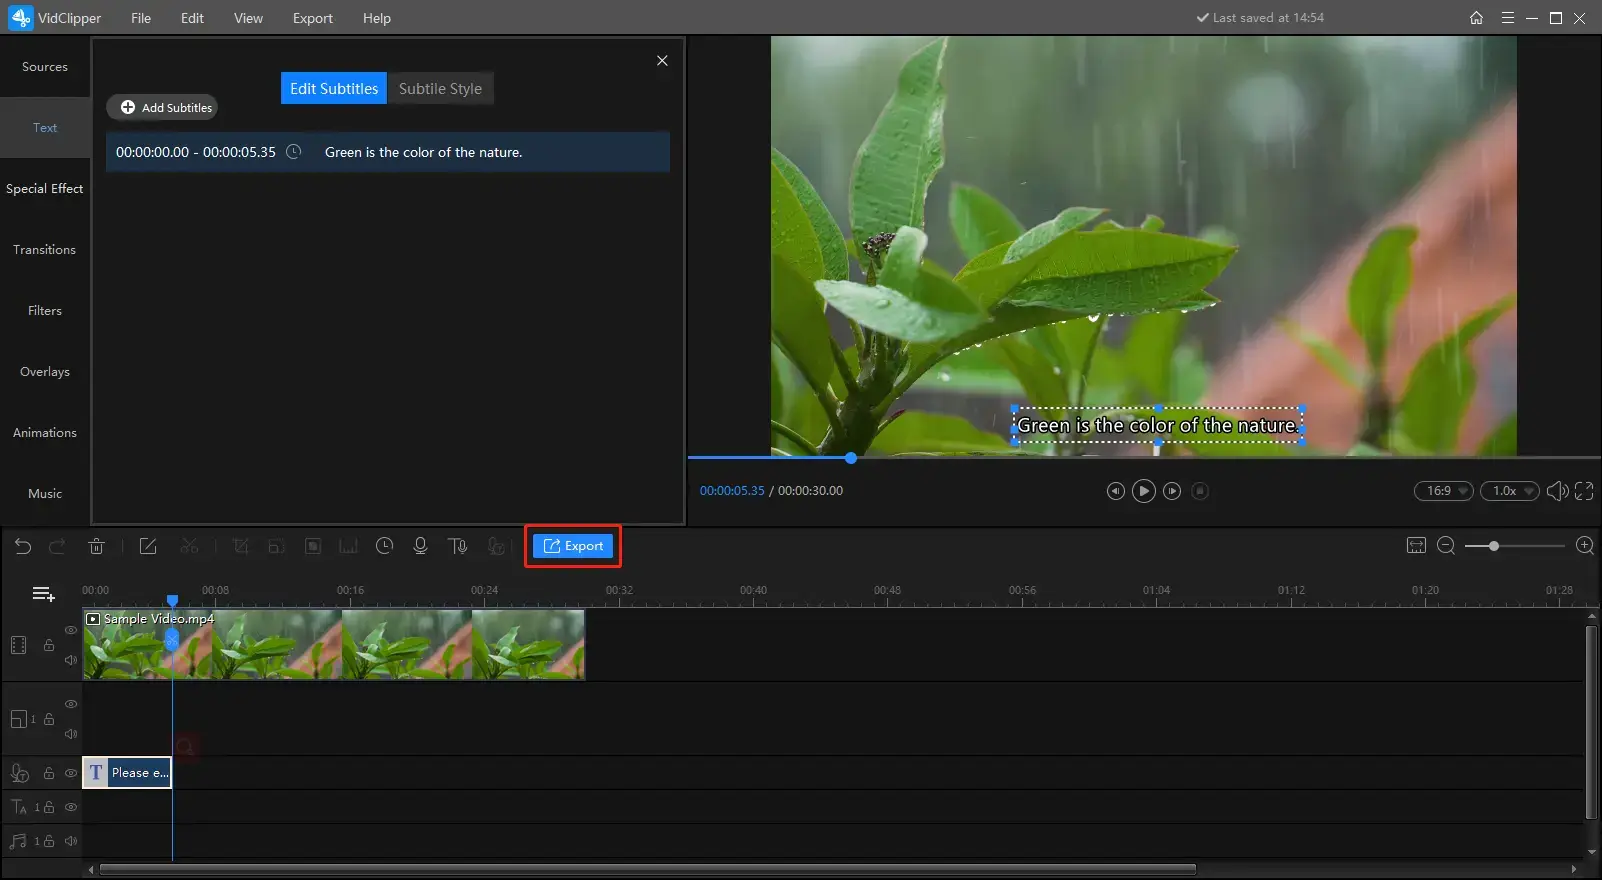1602x880 pixels.
Task: Click the Home icon in title bar
Action: (1476, 18)
